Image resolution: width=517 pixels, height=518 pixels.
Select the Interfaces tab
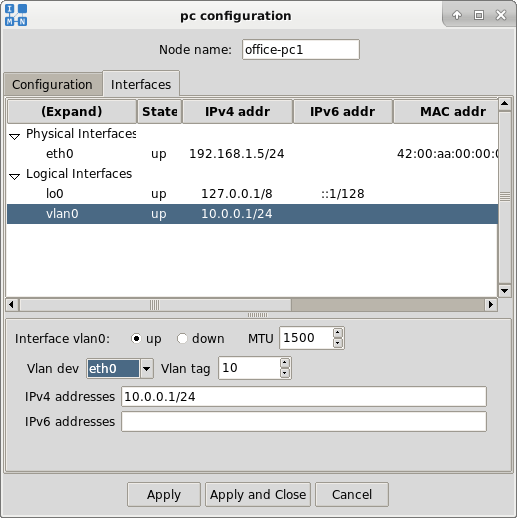click(x=141, y=84)
